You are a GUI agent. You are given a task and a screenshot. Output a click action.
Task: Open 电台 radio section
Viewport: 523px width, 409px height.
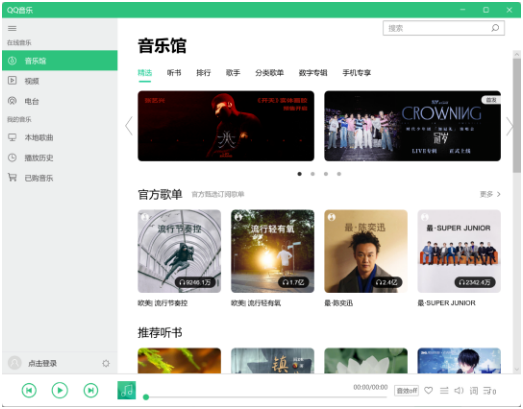(x=60, y=101)
